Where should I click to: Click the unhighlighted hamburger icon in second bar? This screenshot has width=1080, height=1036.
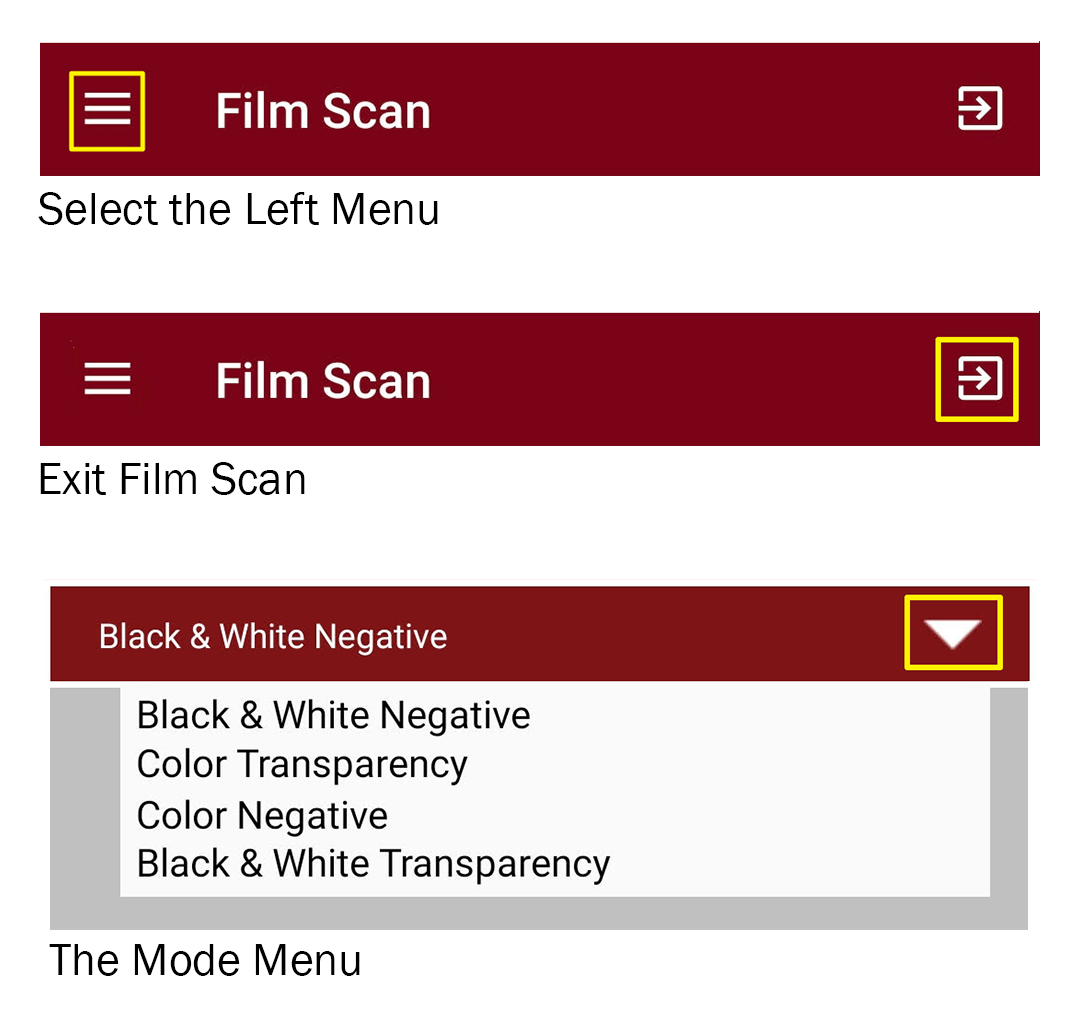click(x=107, y=379)
